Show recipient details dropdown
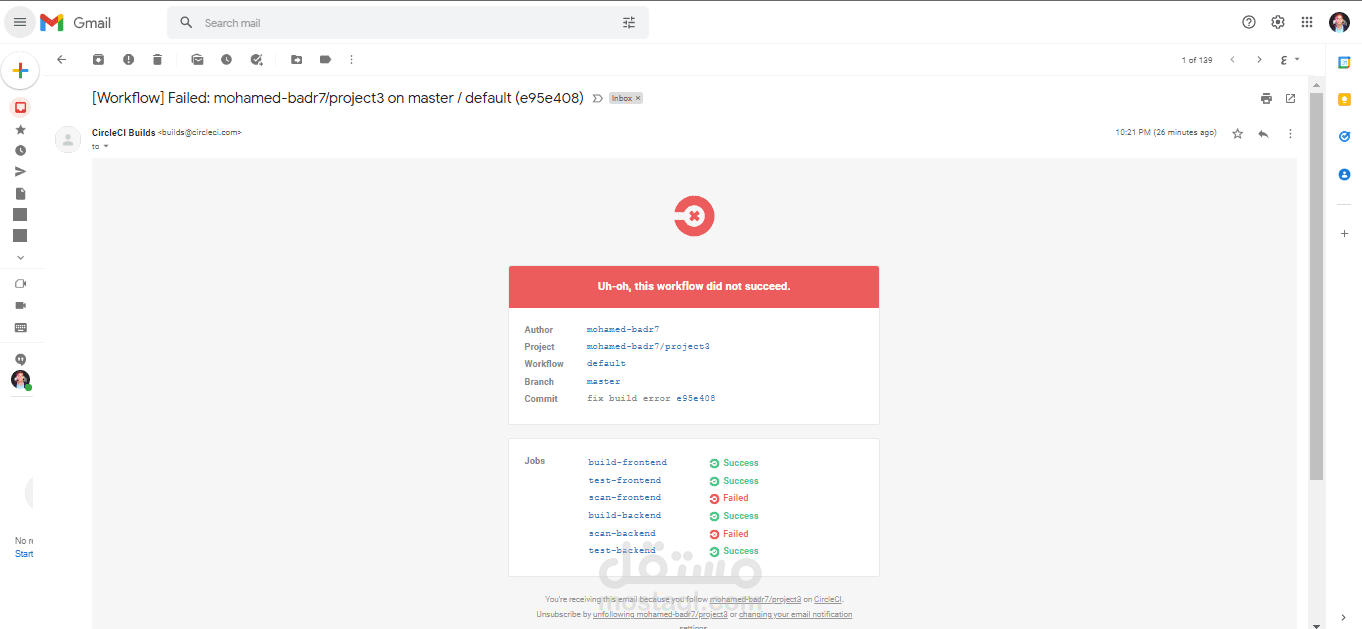The width and height of the screenshot is (1362, 629). click(x=106, y=147)
